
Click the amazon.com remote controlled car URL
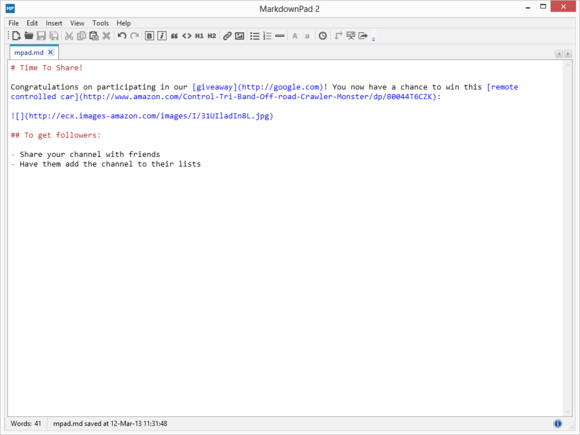click(258, 97)
